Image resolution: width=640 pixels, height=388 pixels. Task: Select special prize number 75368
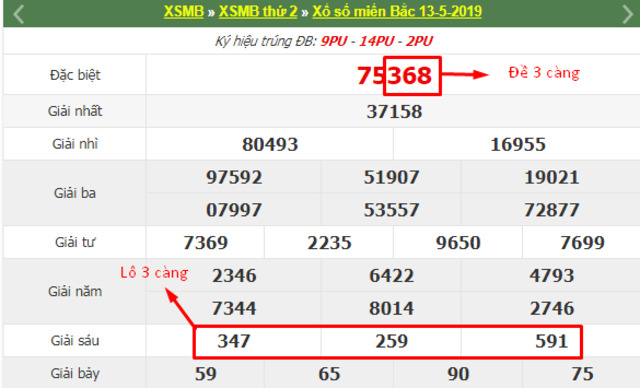[x=394, y=75]
